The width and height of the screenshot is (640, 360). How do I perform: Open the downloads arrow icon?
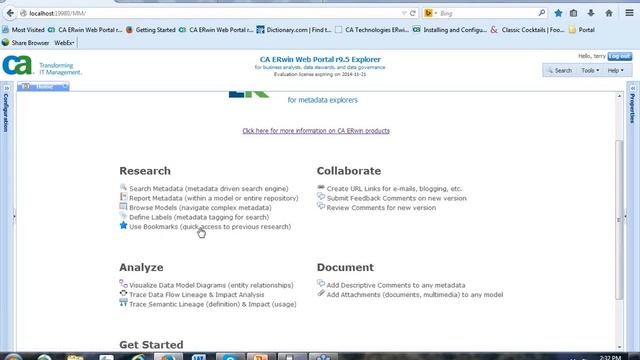[591, 13]
